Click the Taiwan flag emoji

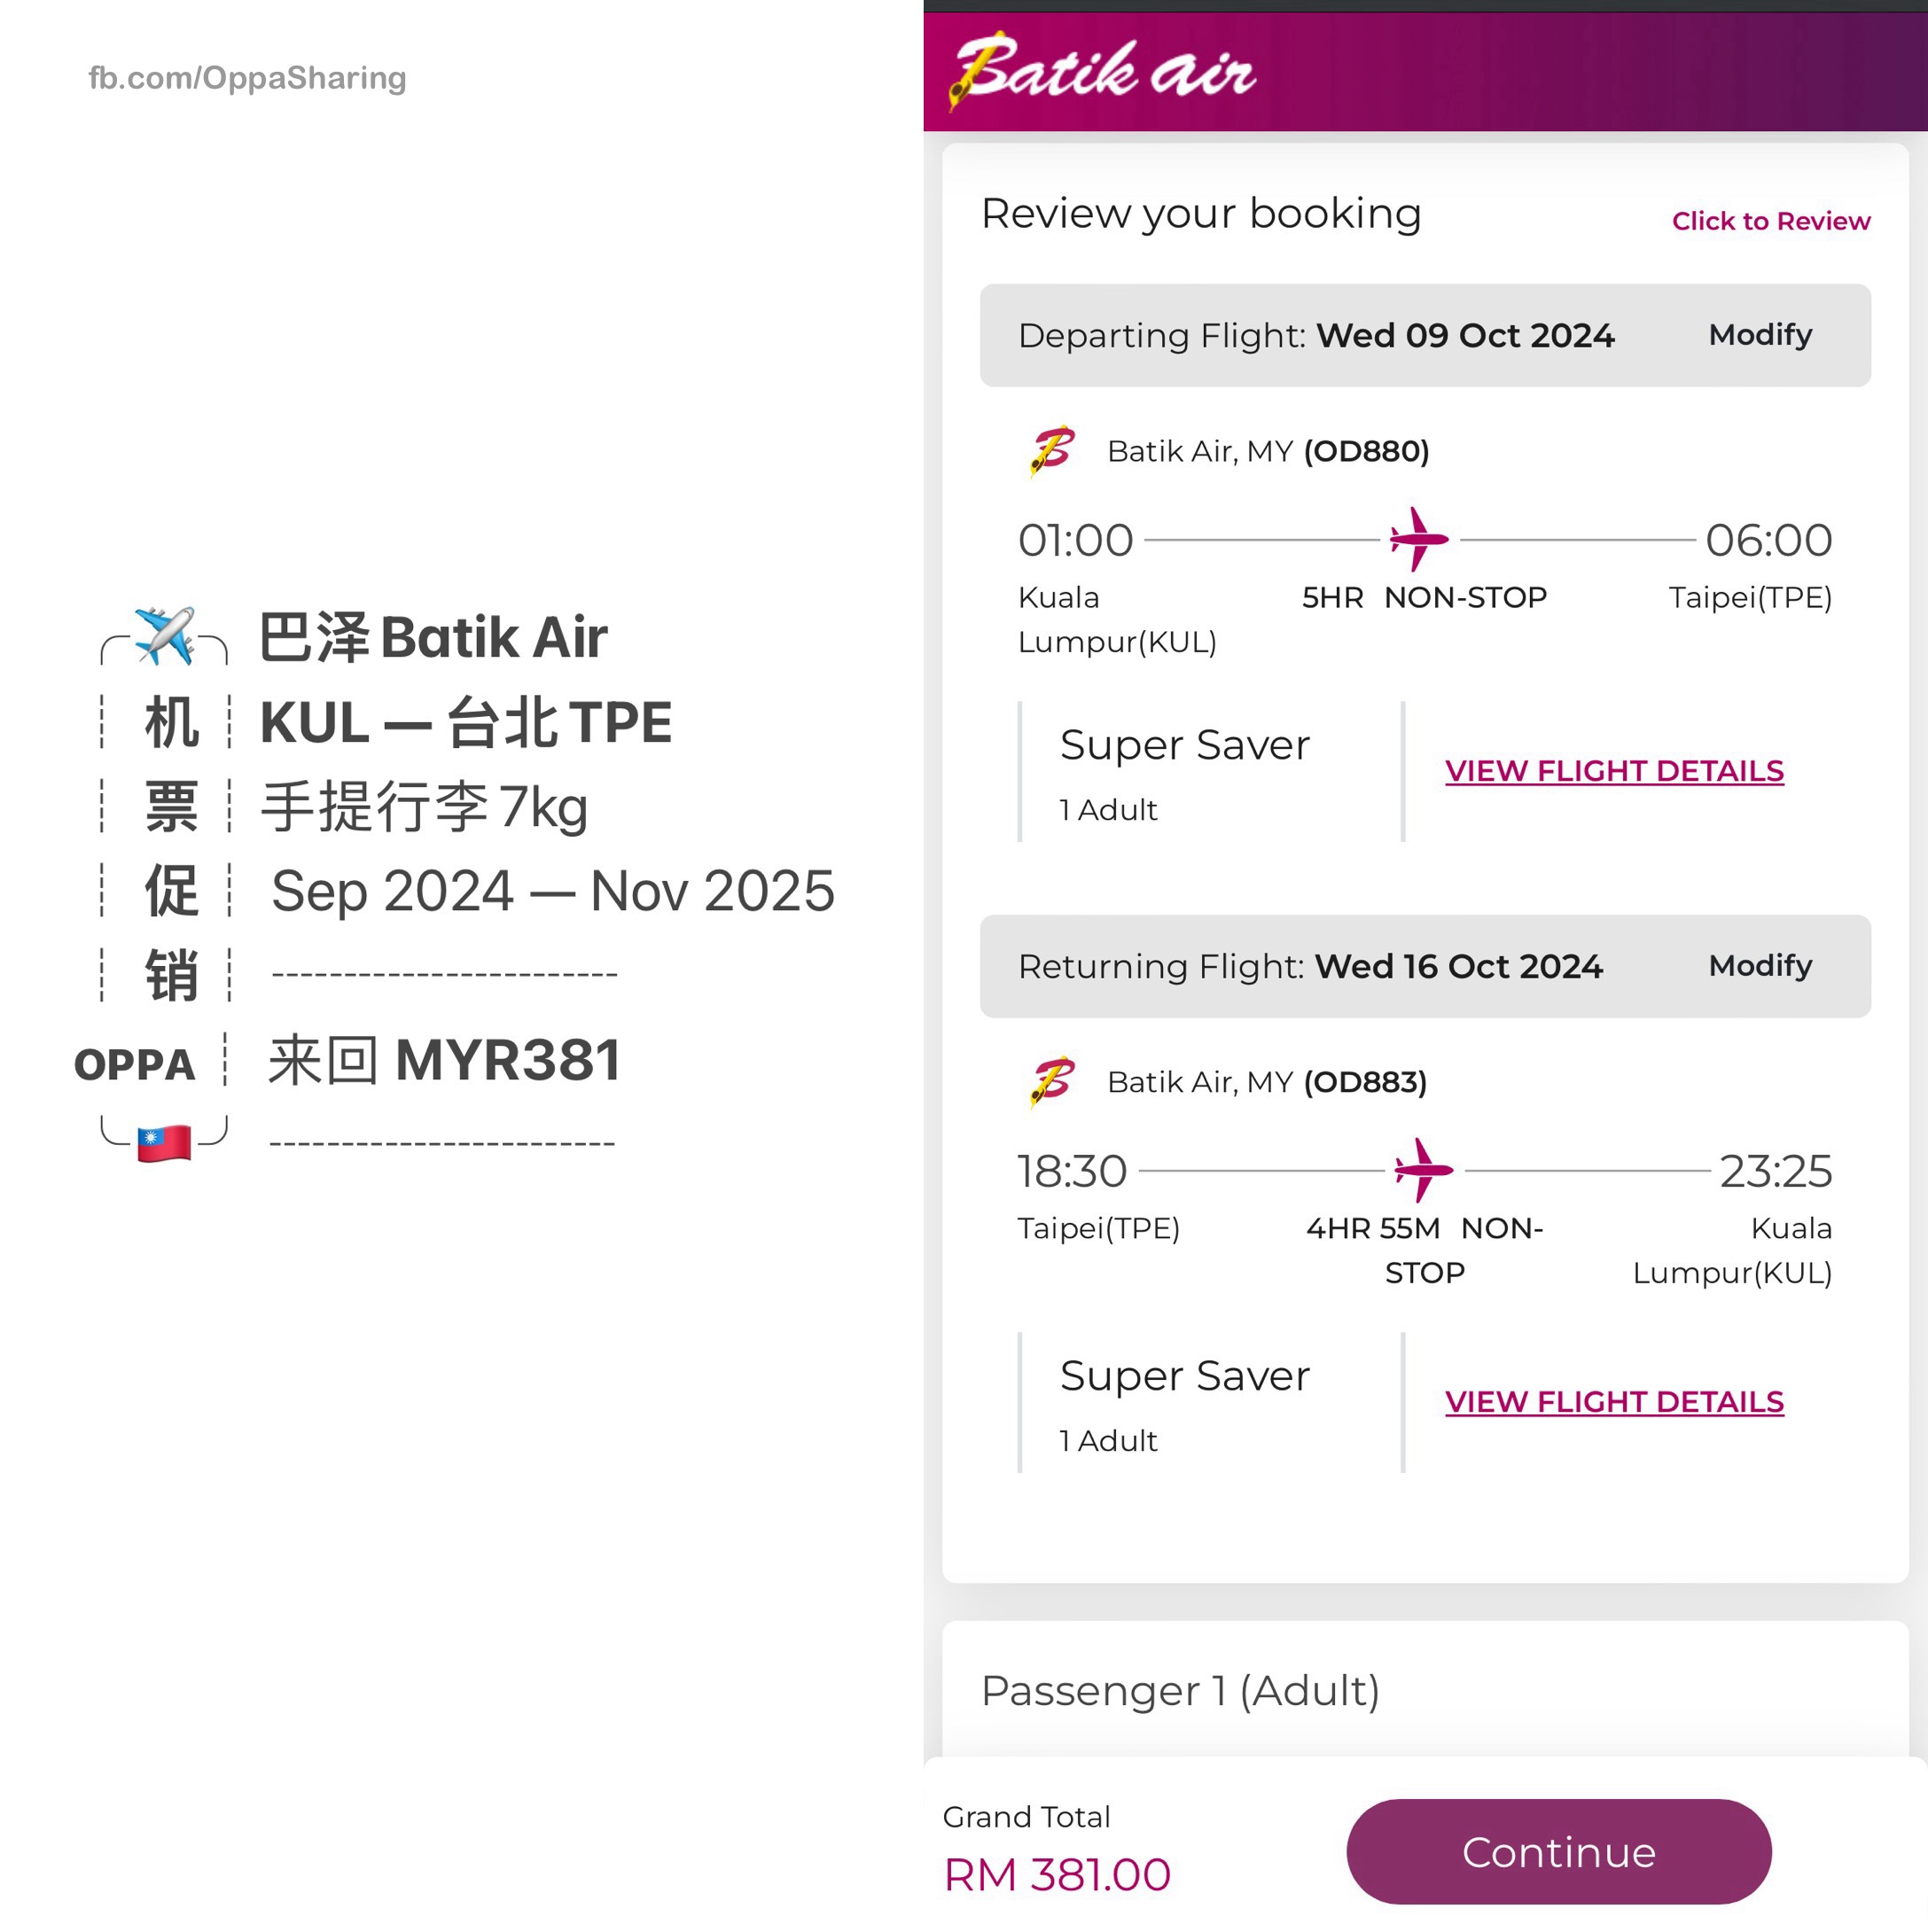(x=164, y=1144)
